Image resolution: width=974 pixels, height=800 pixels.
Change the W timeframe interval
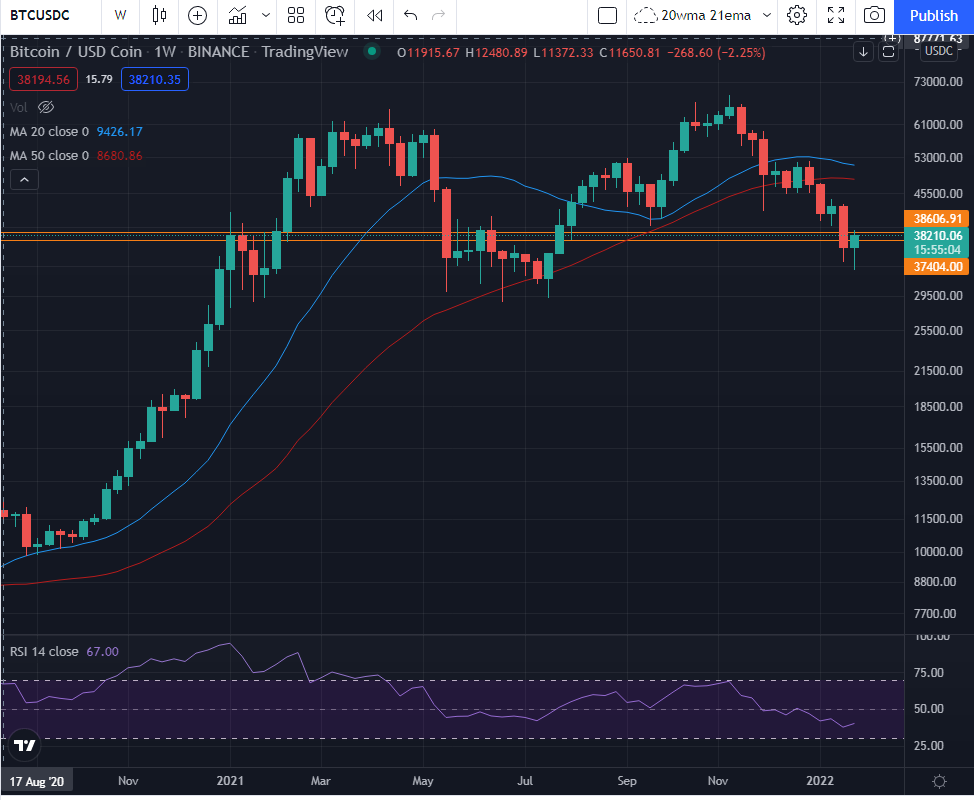coord(121,16)
